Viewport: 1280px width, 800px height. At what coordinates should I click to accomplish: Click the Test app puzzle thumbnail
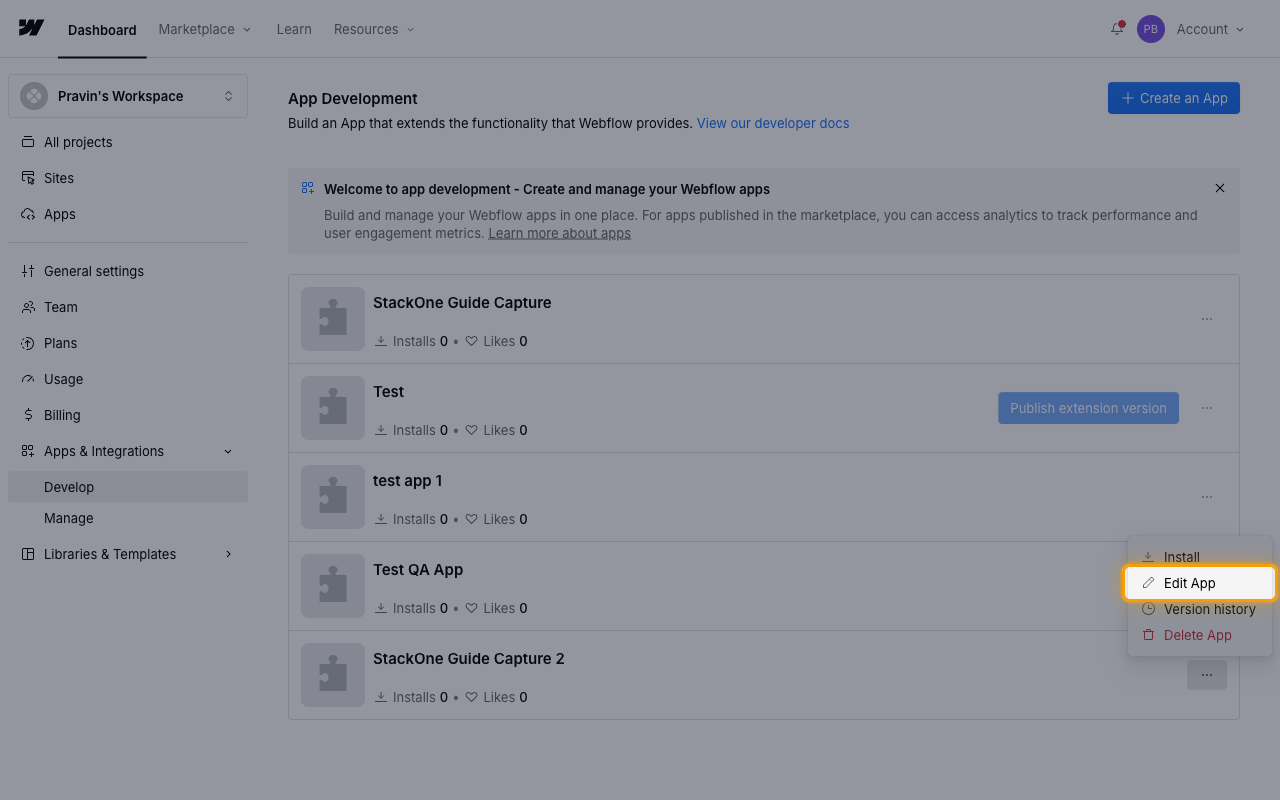pyautogui.click(x=333, y=408)
